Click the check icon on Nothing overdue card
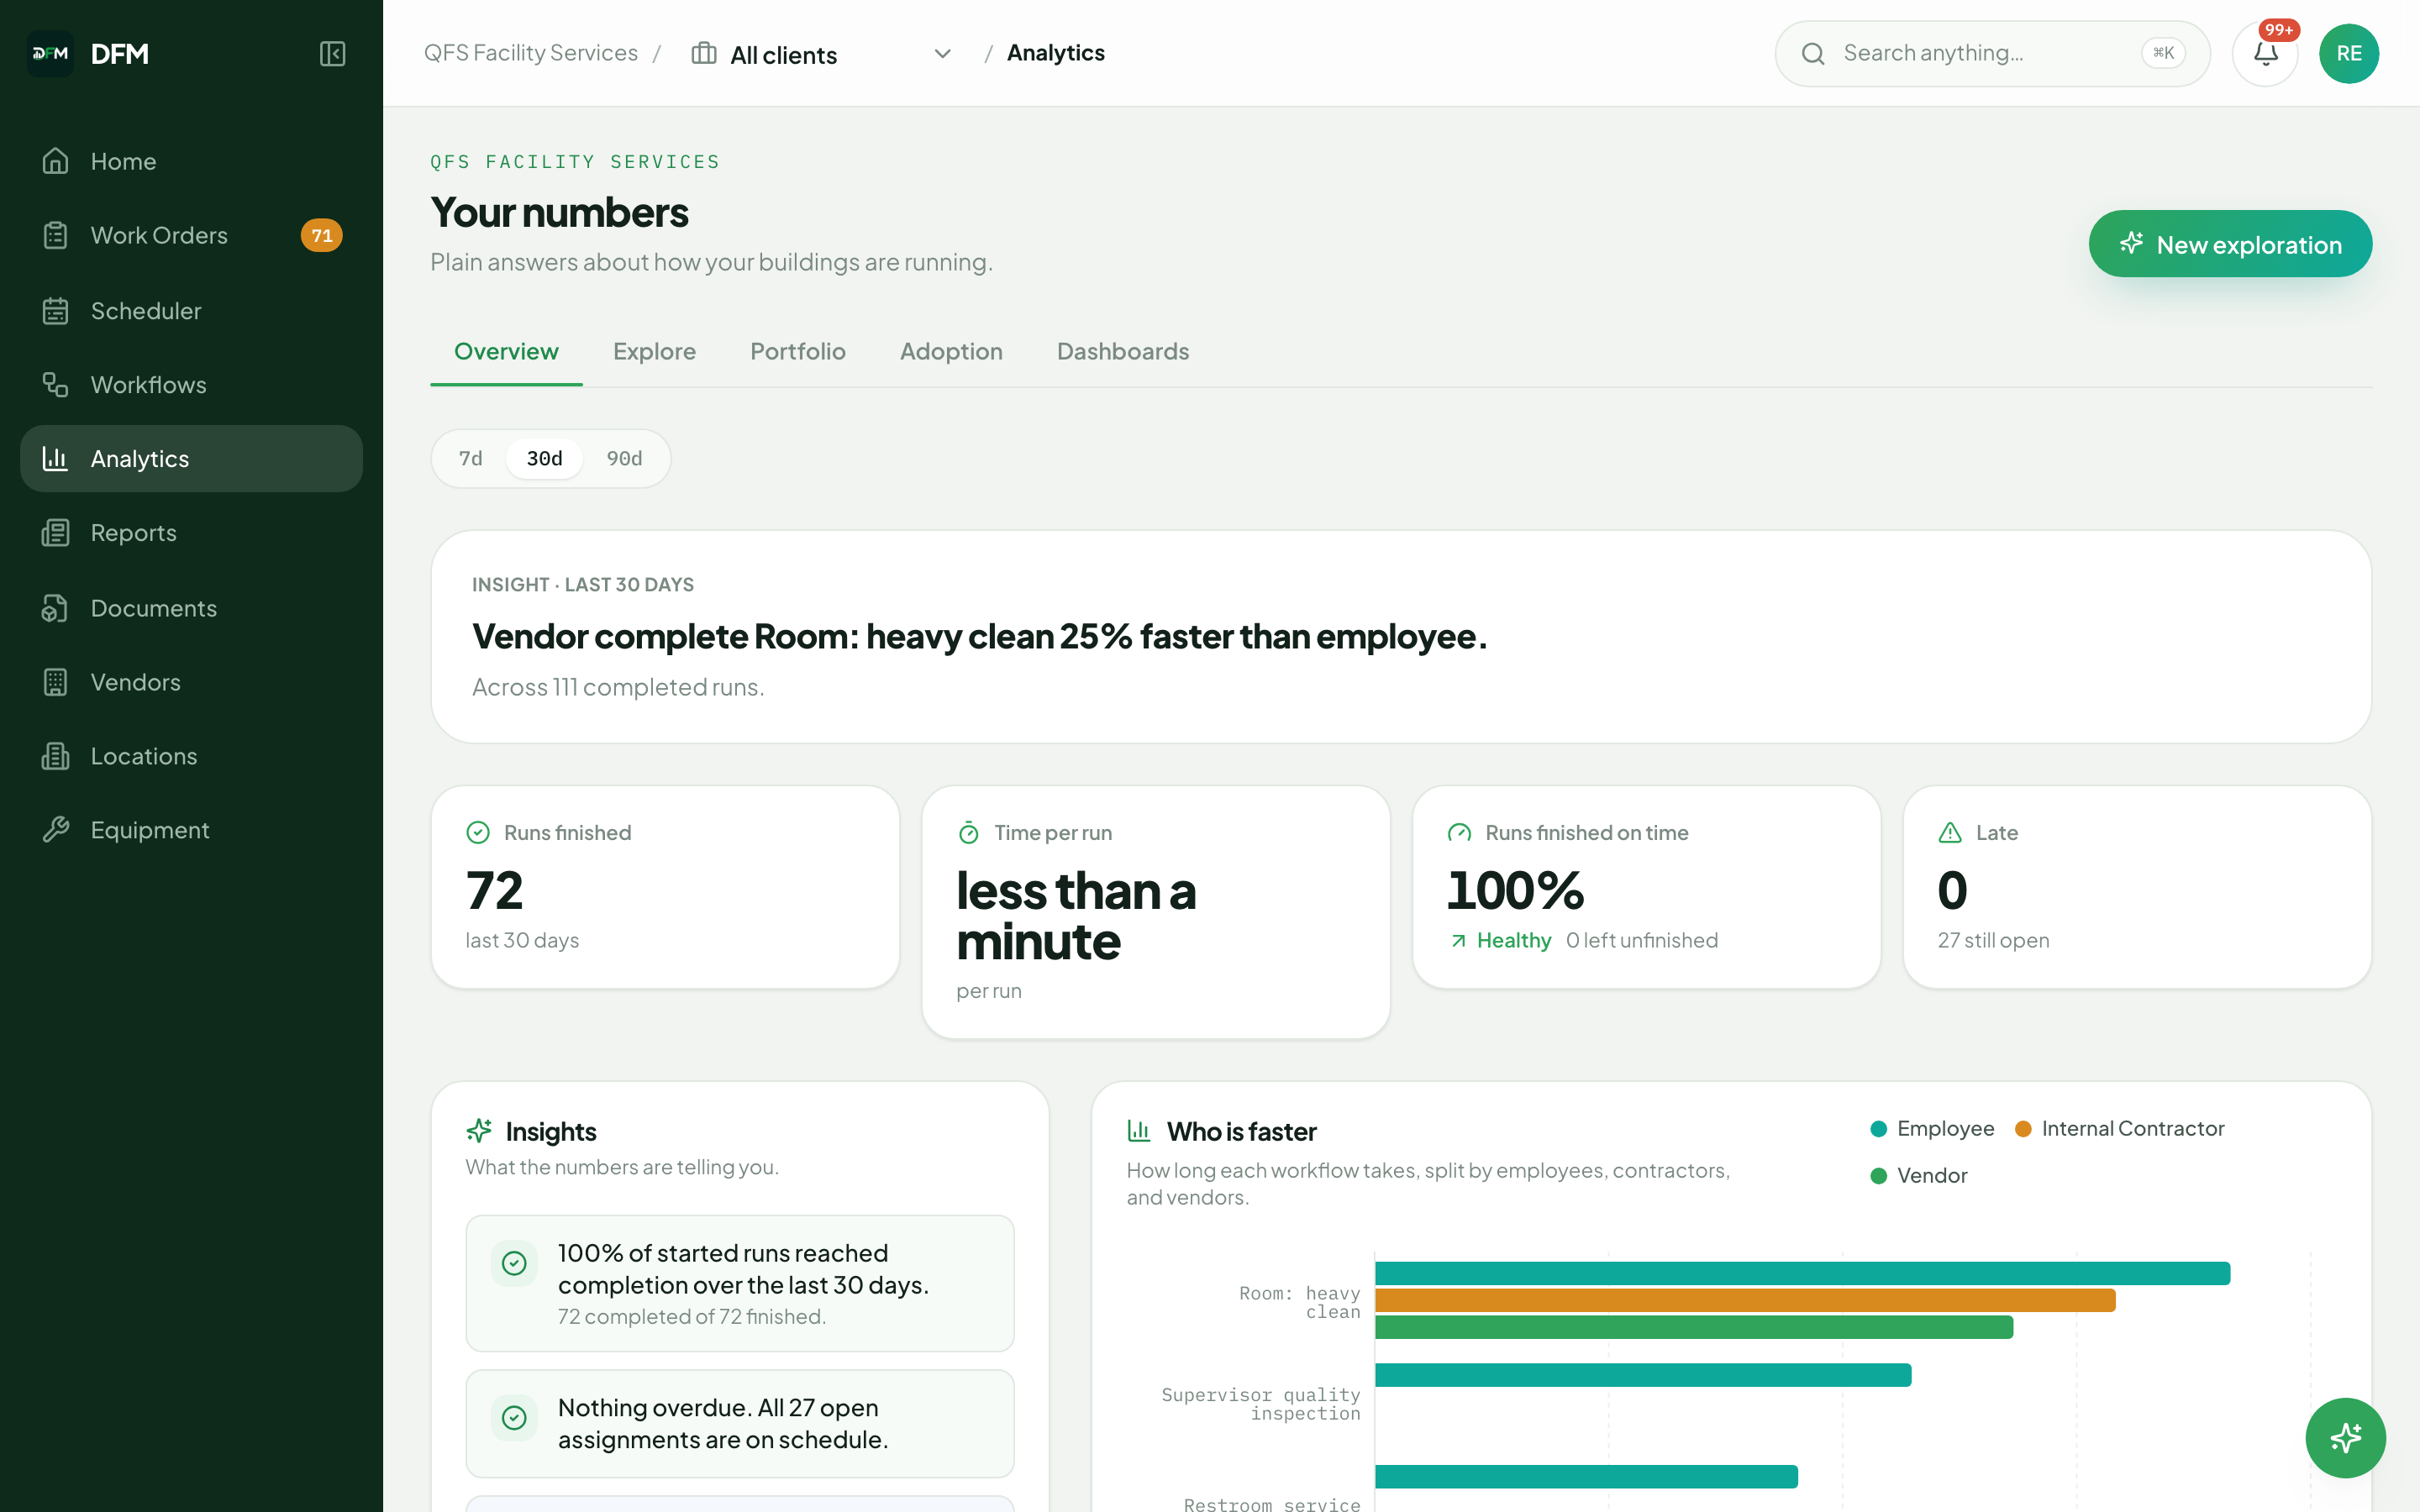This screenshot has height=1512, width=2420. (514, 1417)
